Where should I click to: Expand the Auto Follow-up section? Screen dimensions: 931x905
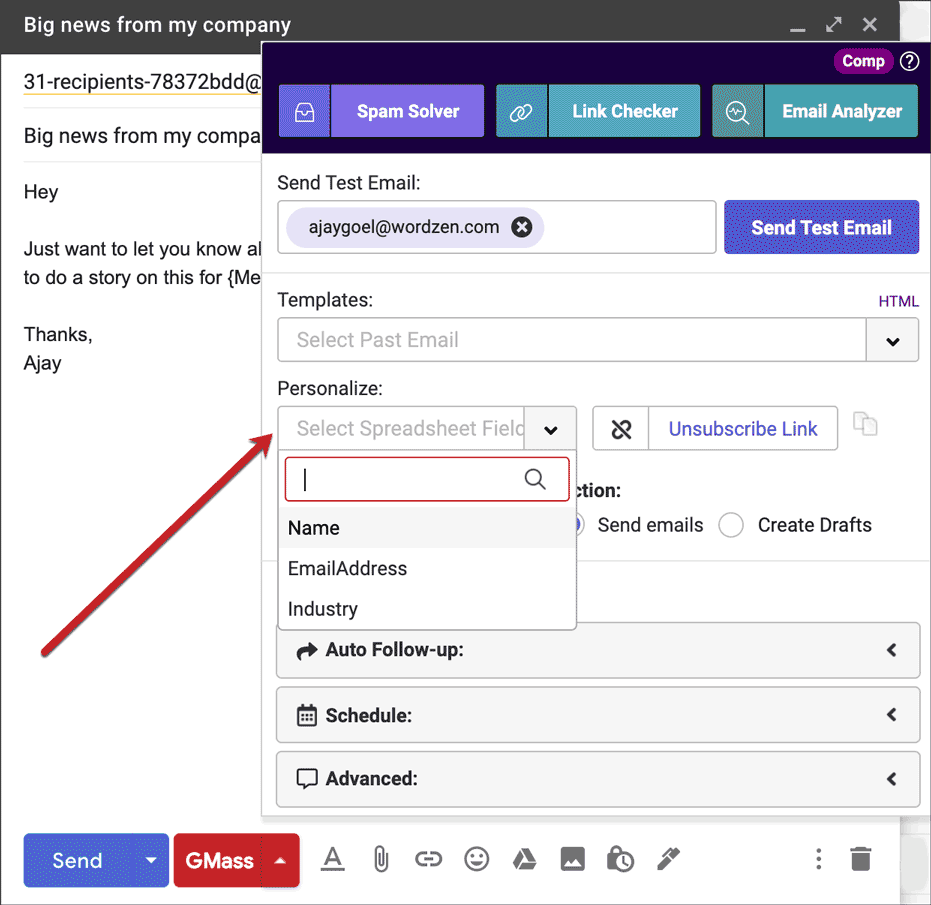598,650
